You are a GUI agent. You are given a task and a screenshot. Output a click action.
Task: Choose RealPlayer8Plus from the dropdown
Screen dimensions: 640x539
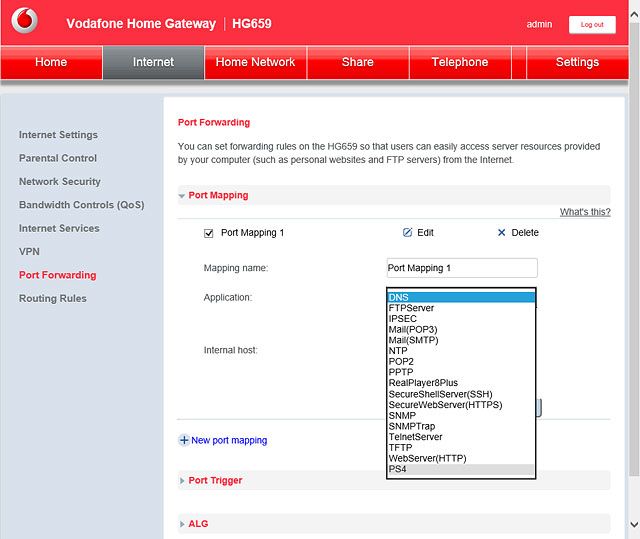tap(460, 383)
